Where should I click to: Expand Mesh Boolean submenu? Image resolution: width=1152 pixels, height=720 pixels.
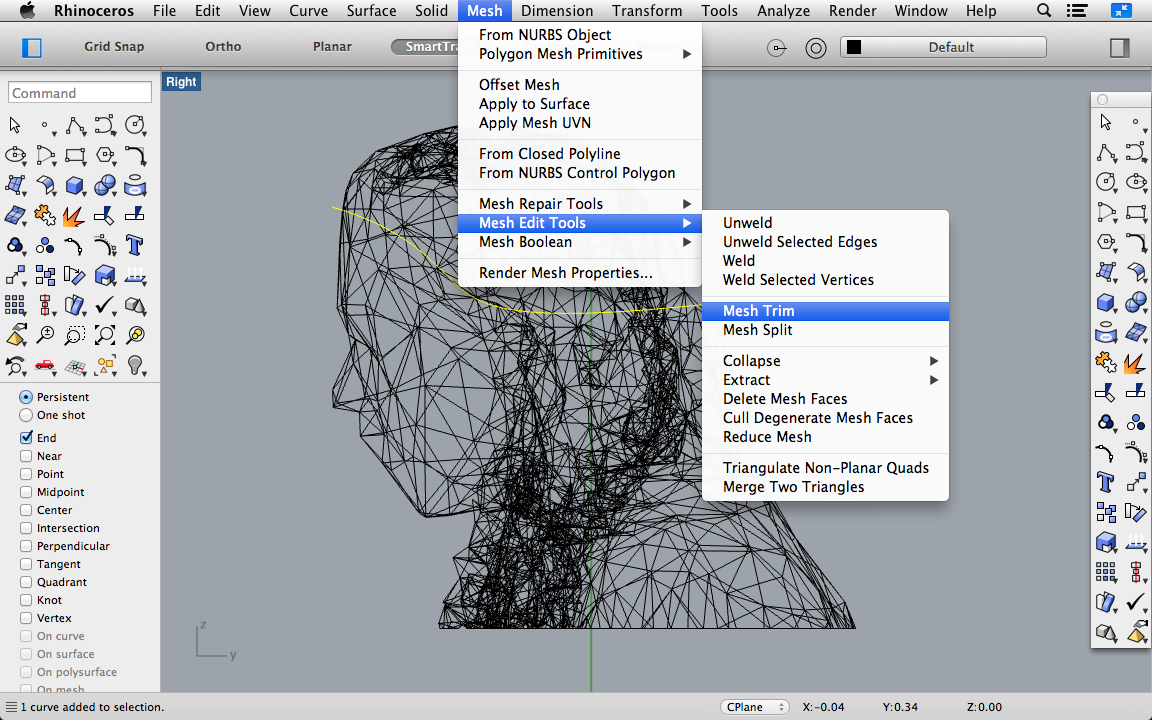point(580,242)
